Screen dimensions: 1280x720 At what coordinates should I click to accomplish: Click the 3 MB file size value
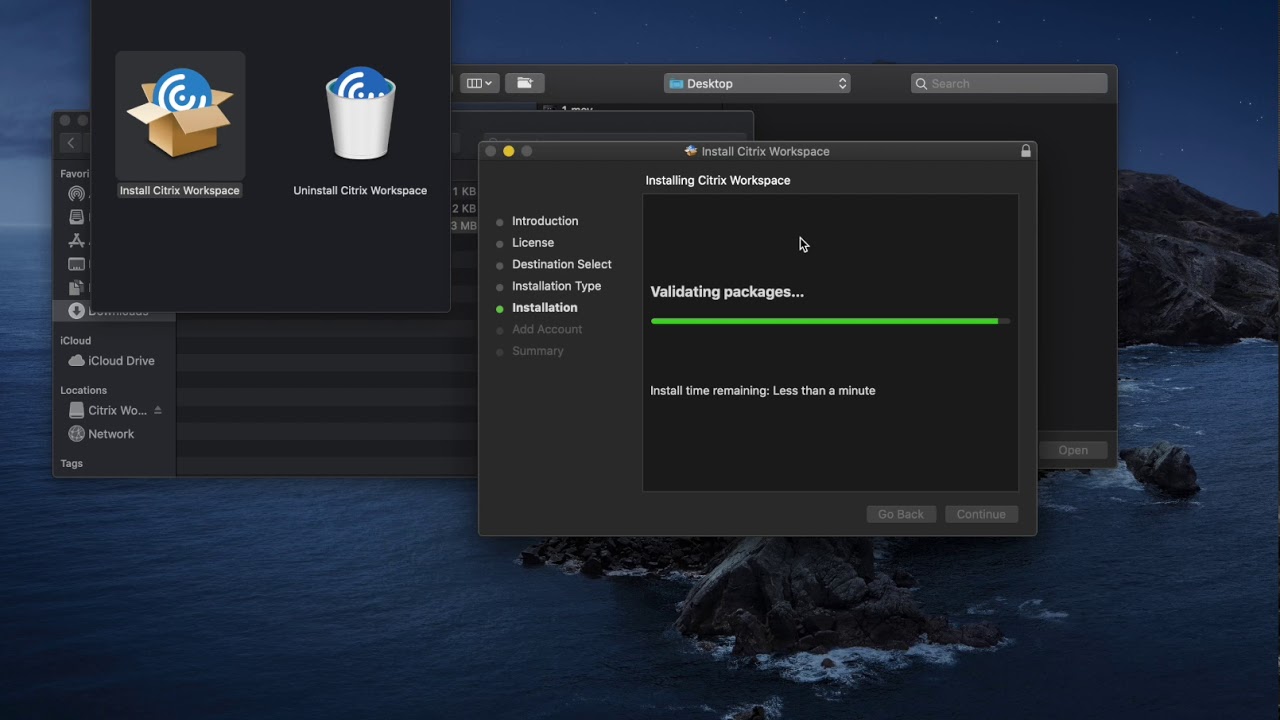click(x=463, y=226)
